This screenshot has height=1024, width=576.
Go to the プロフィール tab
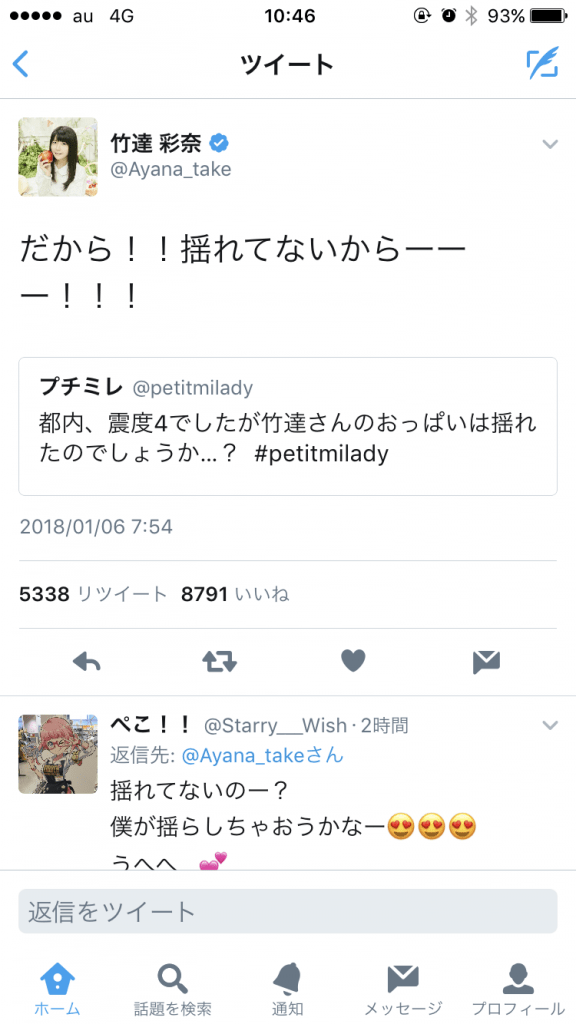tap(519, 989)
